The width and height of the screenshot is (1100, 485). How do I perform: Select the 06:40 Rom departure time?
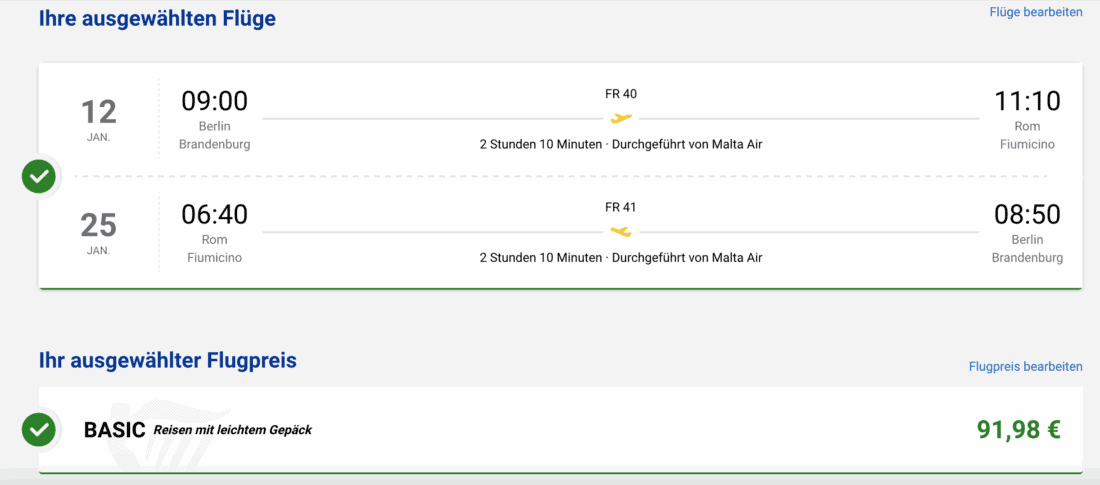[214, 215]
